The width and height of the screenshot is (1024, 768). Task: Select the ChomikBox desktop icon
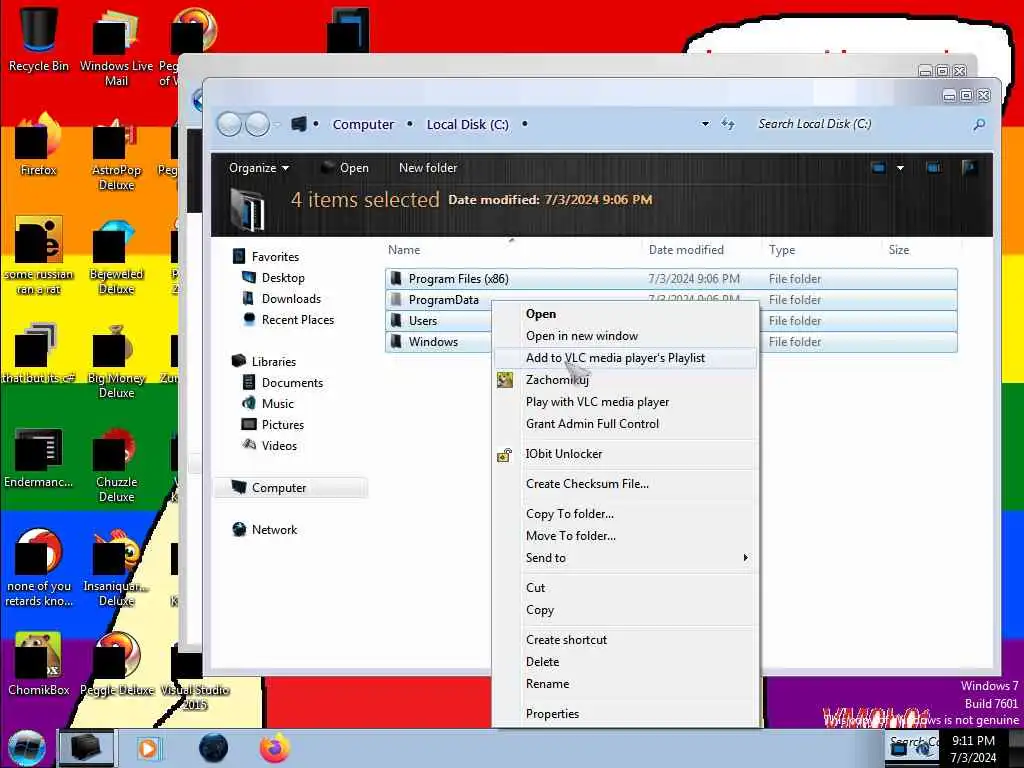[39, 663]
